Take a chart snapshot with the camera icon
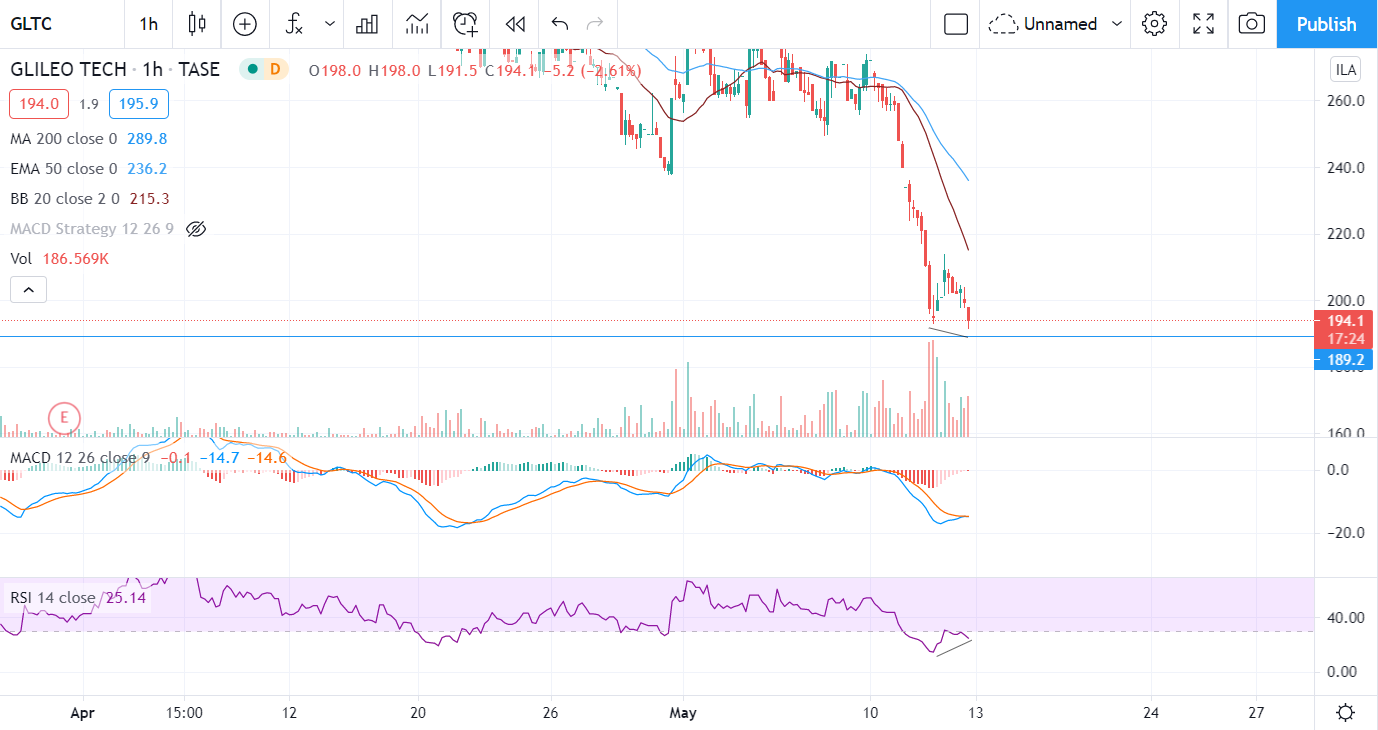Image resolution: width=1378 pixels, height=730 pixels. pyautogui.click(x=1251, y=24)
